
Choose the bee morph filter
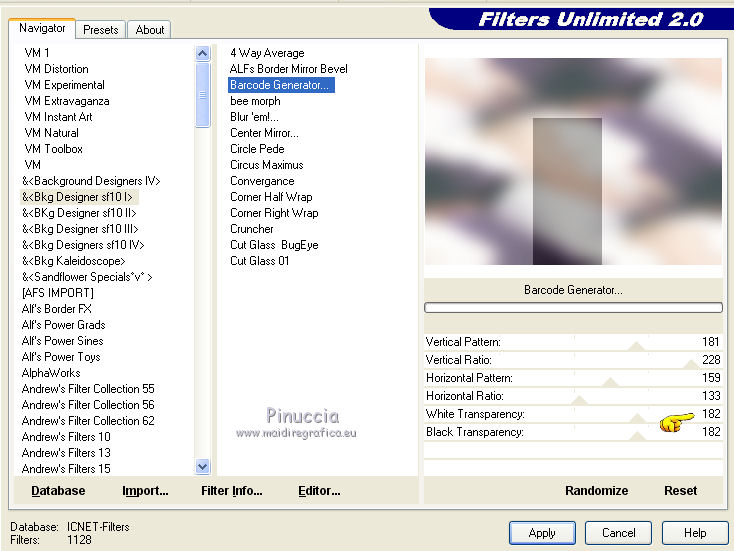pyautogui.click(x=255, y=101)
